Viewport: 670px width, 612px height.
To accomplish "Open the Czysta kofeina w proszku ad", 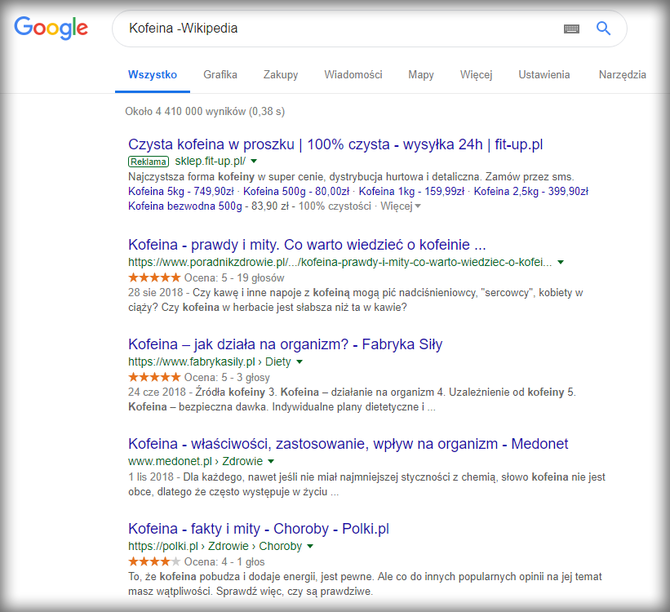I will (335, 144).
